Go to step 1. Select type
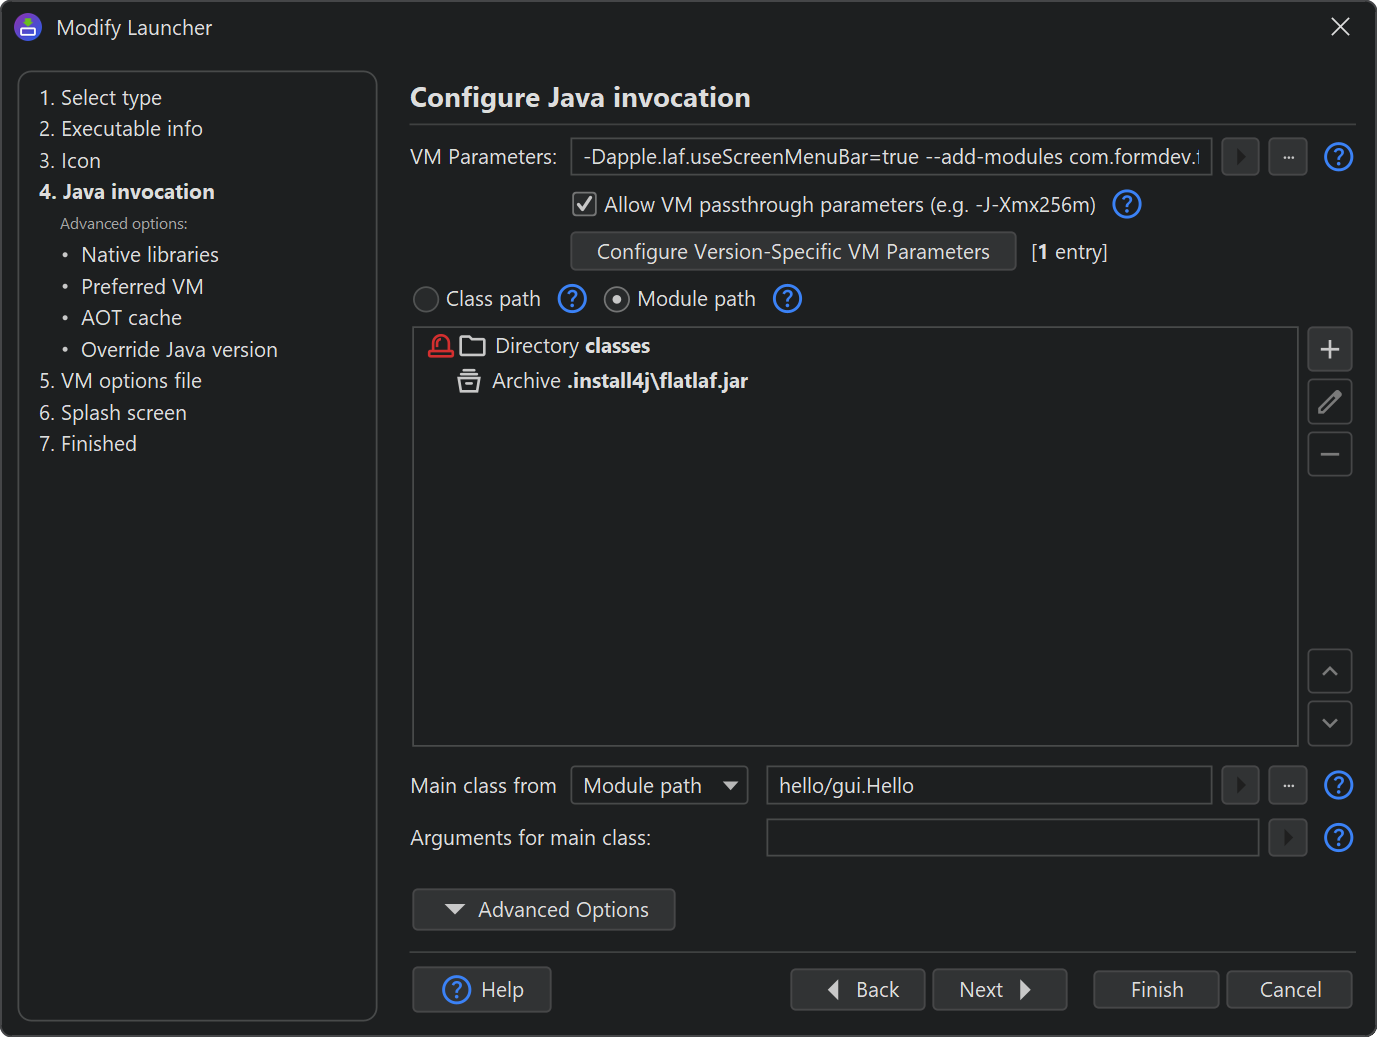Screen dimensions: 1377x1037 pyautogui.click(x=100, y=97)
